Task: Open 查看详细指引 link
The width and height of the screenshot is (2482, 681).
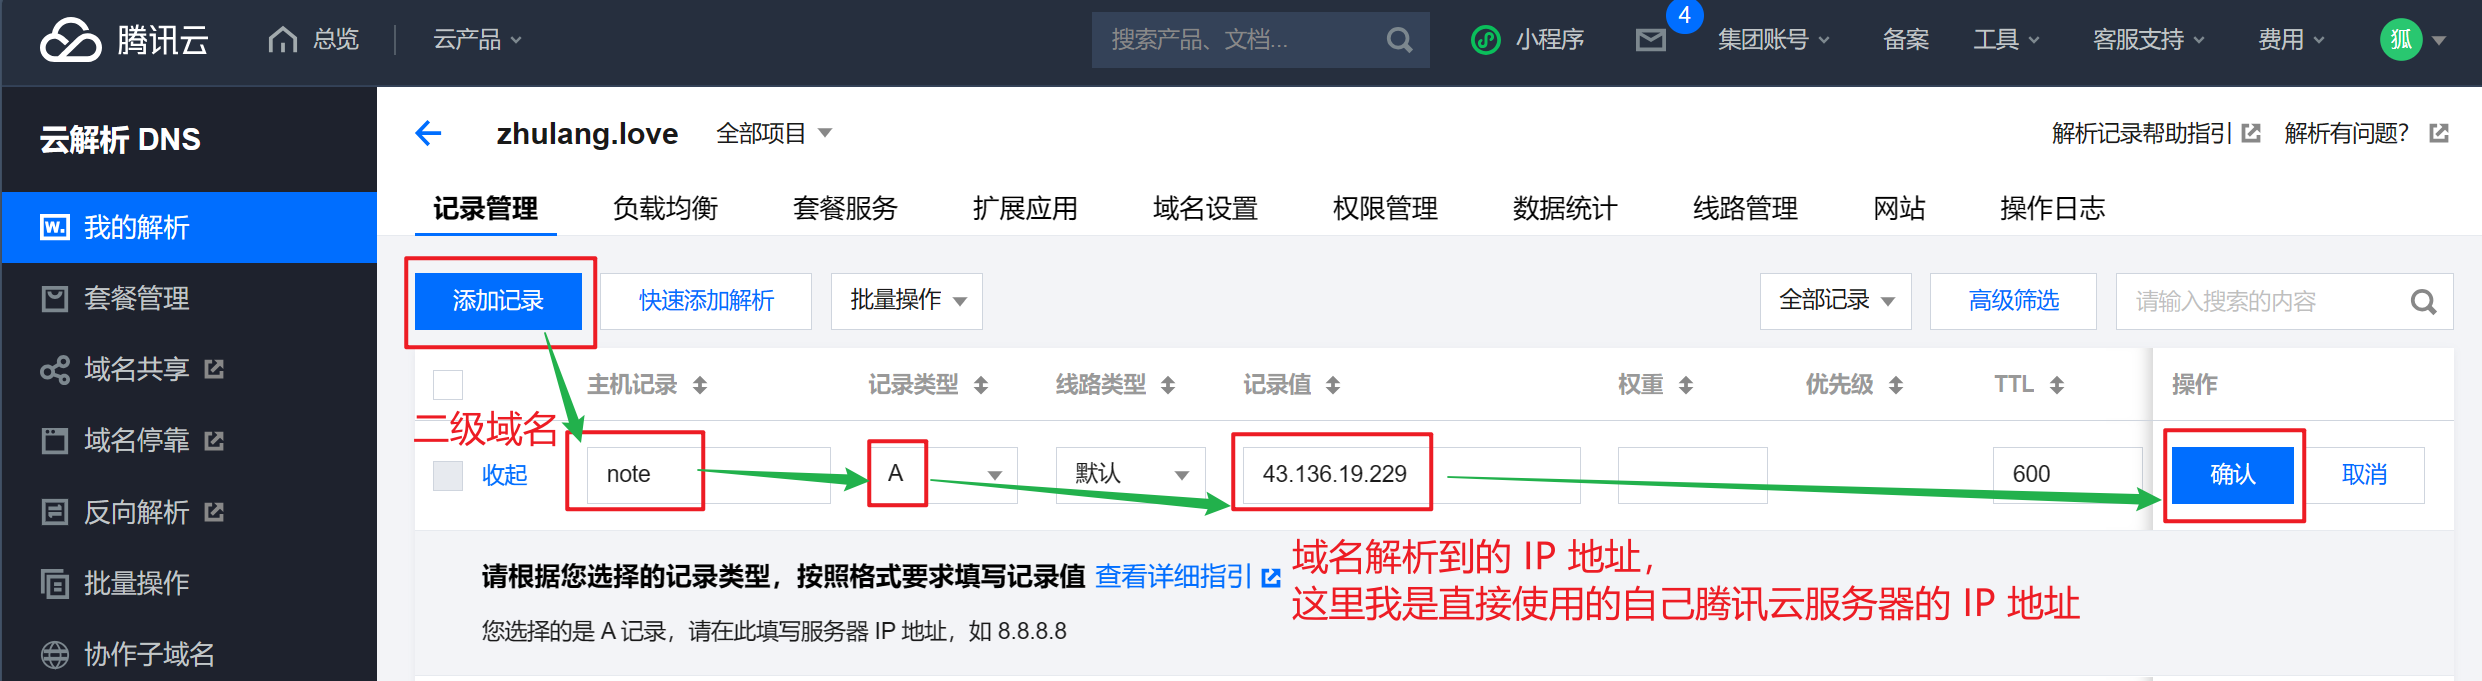Action: [x=1174, y=577]
